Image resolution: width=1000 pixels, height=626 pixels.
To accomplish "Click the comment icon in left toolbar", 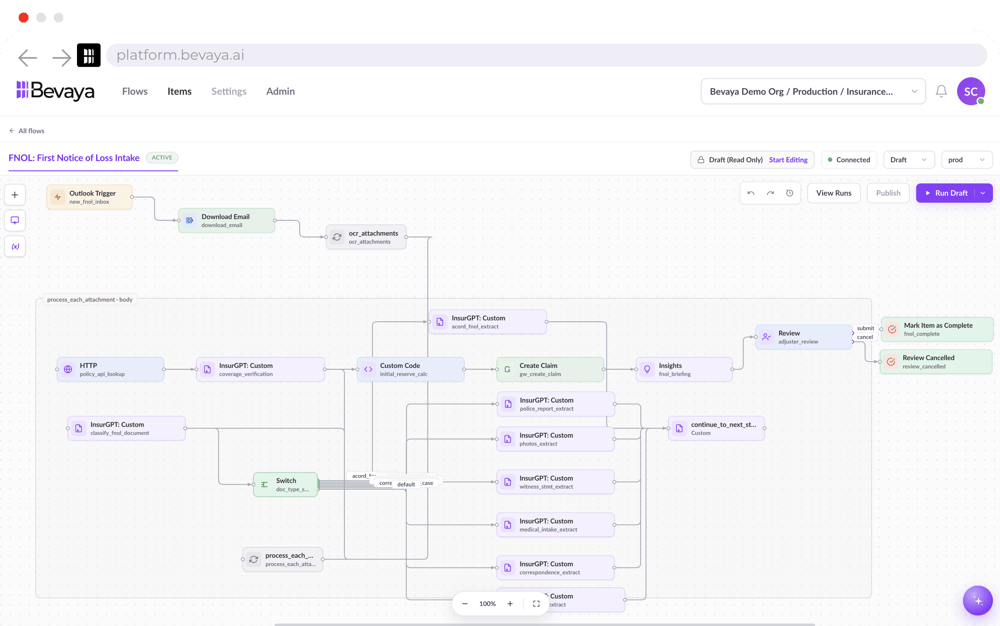I will (15, 221).
